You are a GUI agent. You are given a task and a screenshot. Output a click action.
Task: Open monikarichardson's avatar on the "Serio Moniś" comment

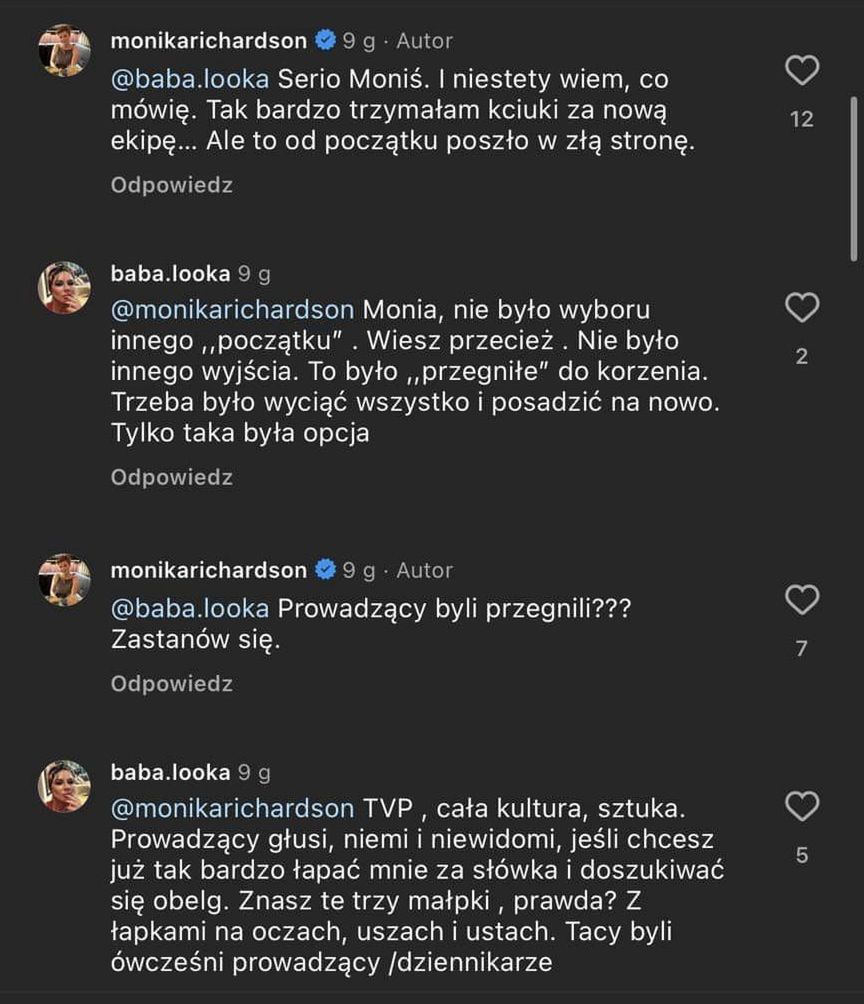click(x=64, y=48)
